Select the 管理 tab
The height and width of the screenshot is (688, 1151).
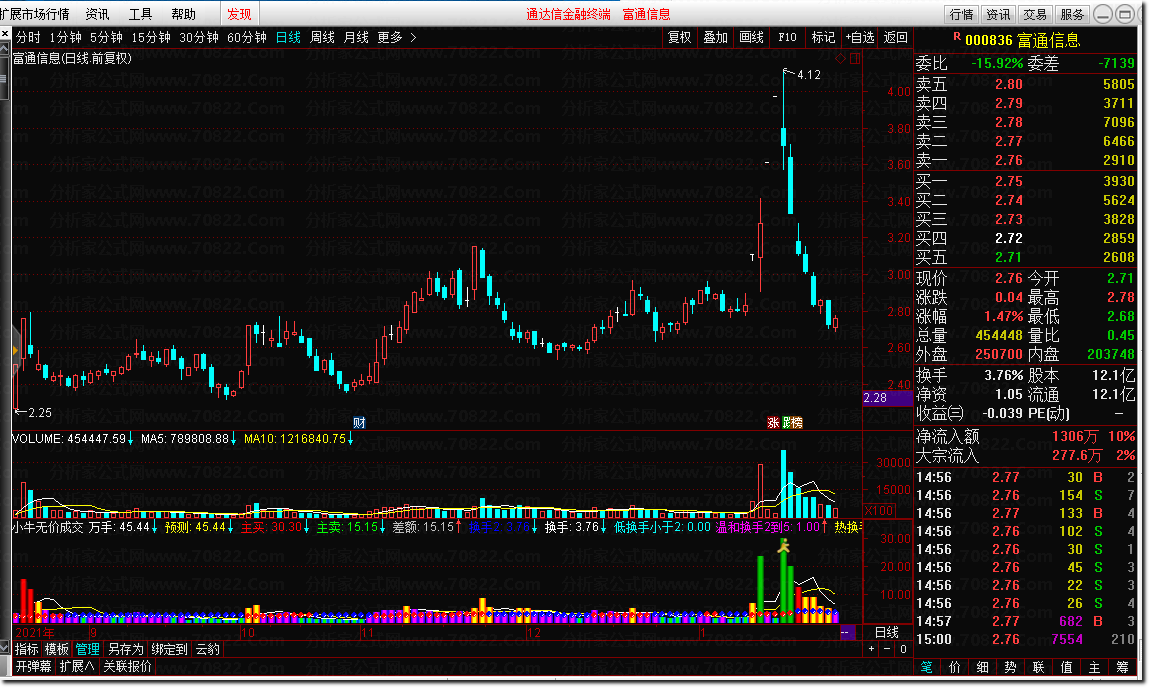87,649
